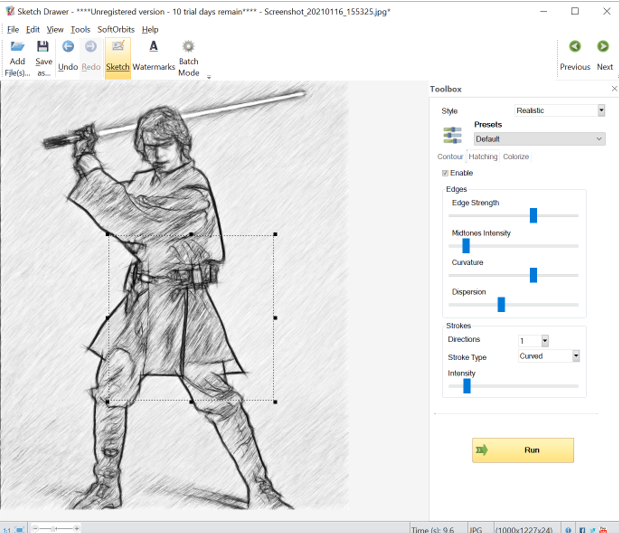Open the Facebook icon in status bar
The image size is (619, 533).
tap(582, 530)
